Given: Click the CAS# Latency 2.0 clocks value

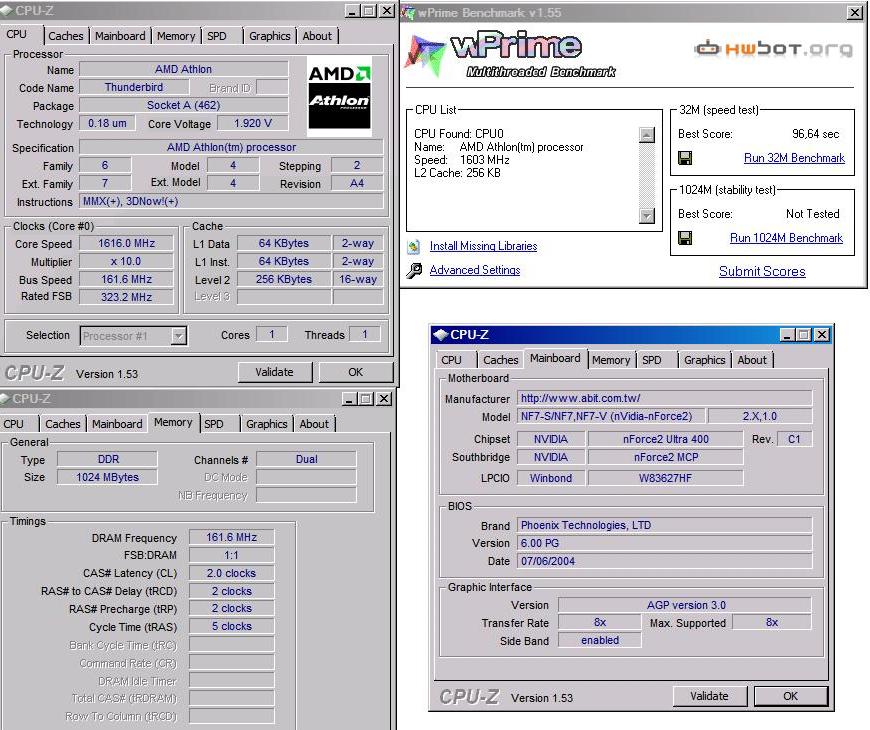Looking at the screenshot, I should (232, 573).
